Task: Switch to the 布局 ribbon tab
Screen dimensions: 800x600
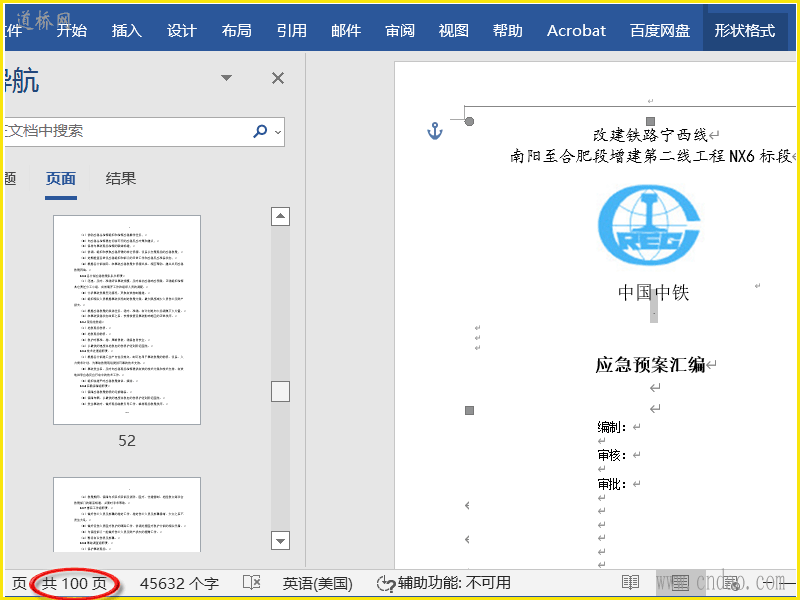Action: tap(236, 31)
